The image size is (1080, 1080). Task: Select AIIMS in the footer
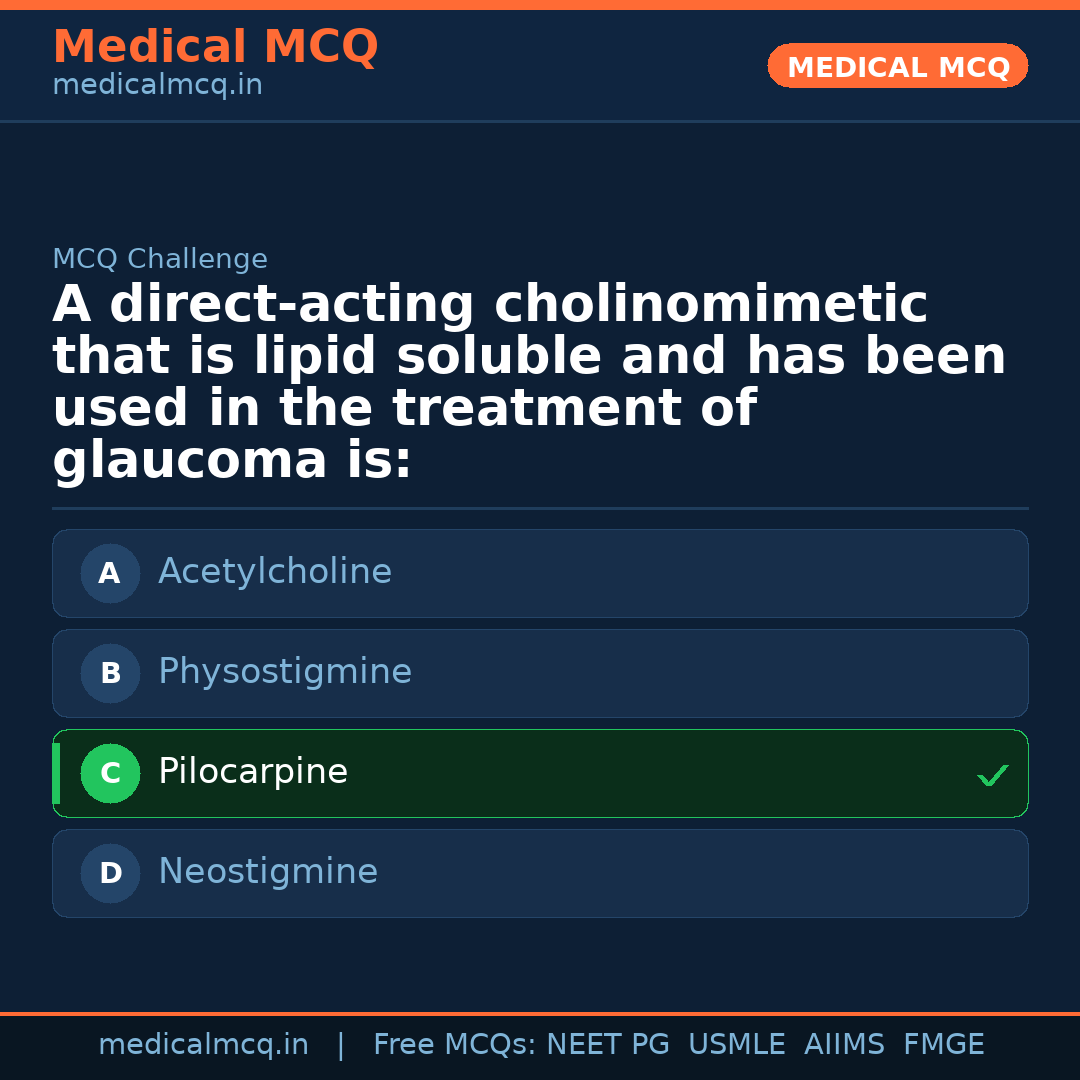844,1045
